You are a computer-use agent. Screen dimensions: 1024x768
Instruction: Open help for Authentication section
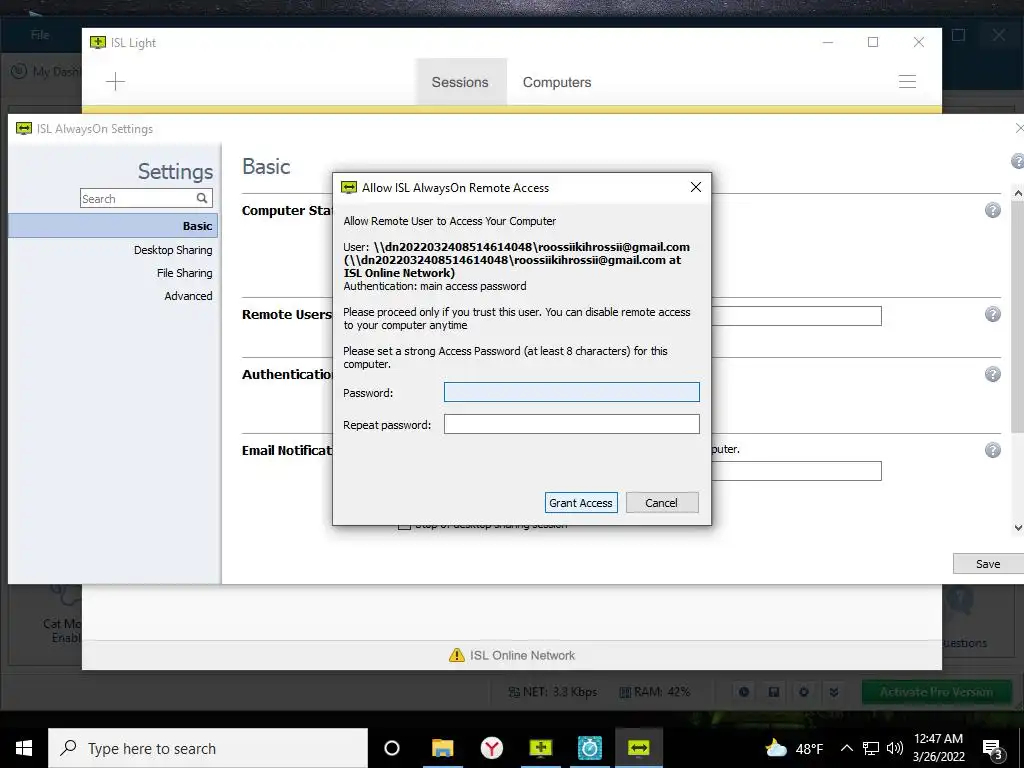click(x=993, y=374)
